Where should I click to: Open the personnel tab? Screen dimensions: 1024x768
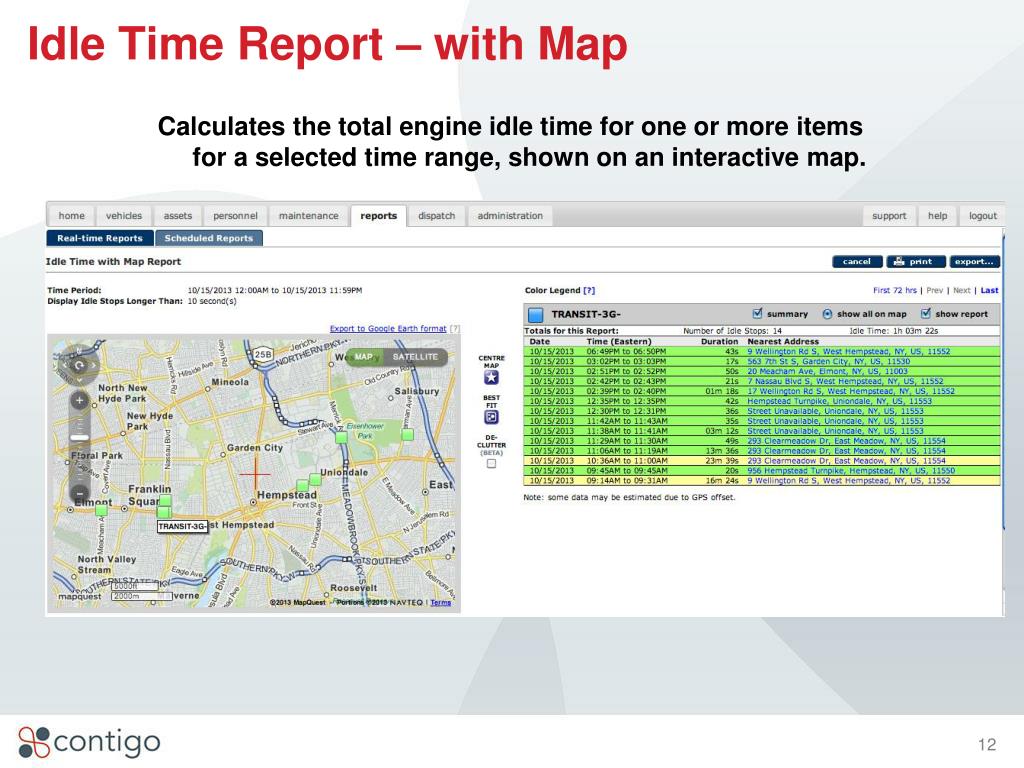(235, 216)
